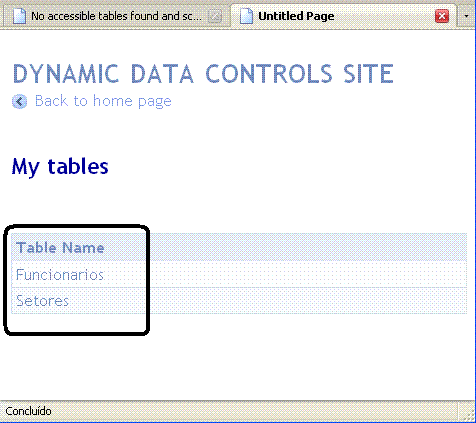
Task: Open the tab list dropdown arrow
Action: point(466,16)
